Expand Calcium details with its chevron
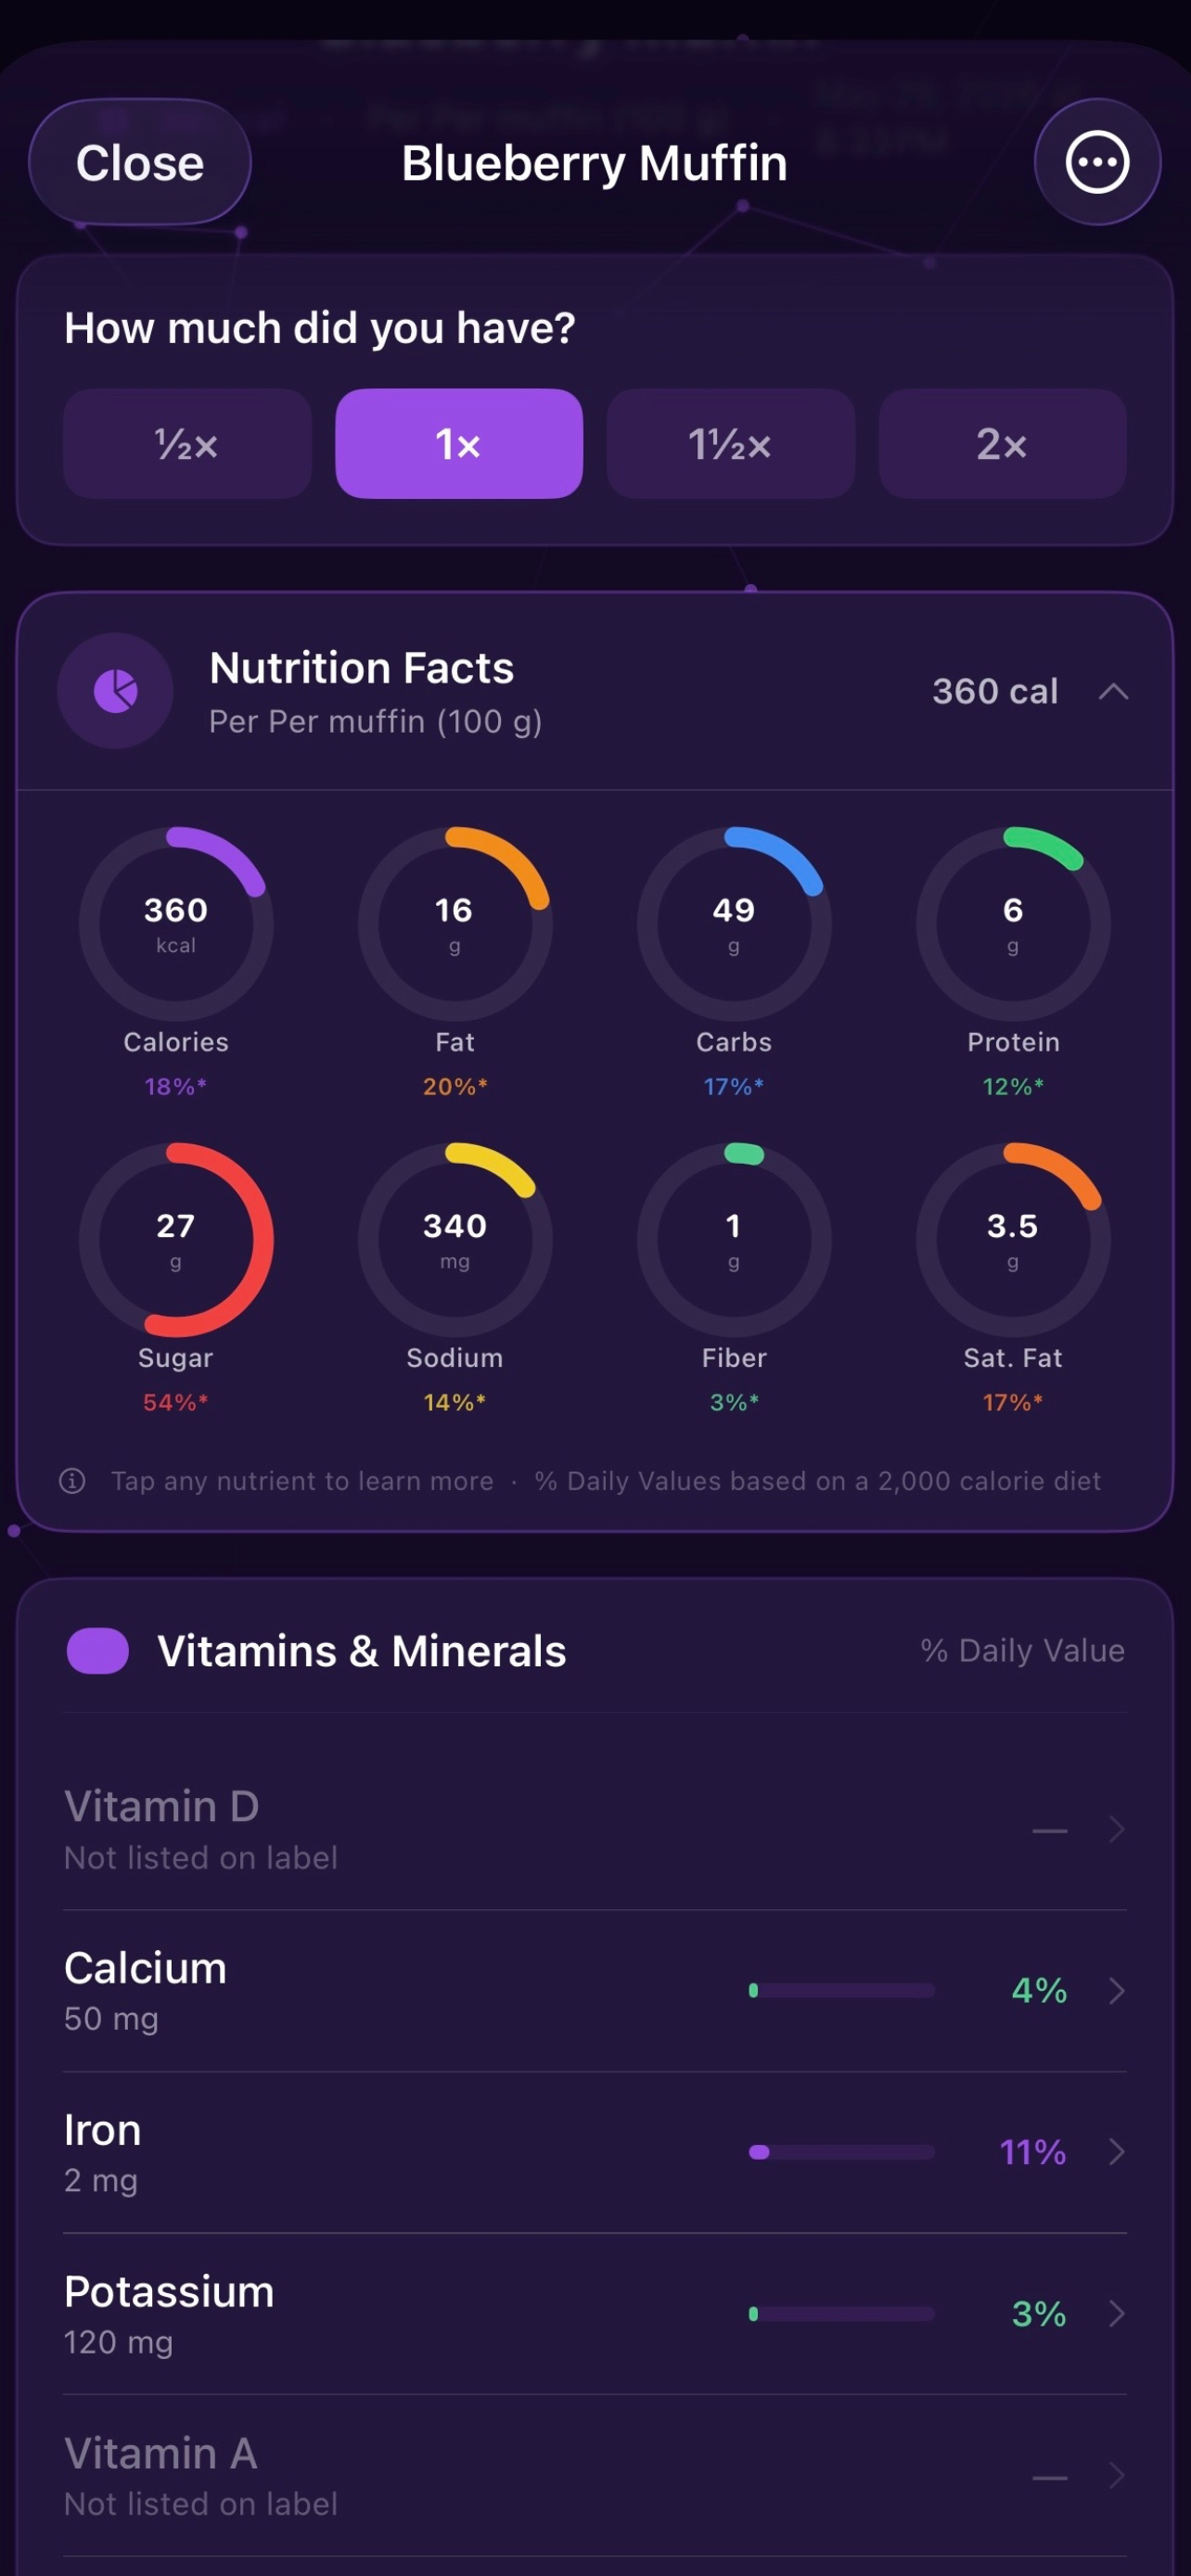Image resolution: width=1191 pixels, height=2576 pixels. (1117, 1990)
